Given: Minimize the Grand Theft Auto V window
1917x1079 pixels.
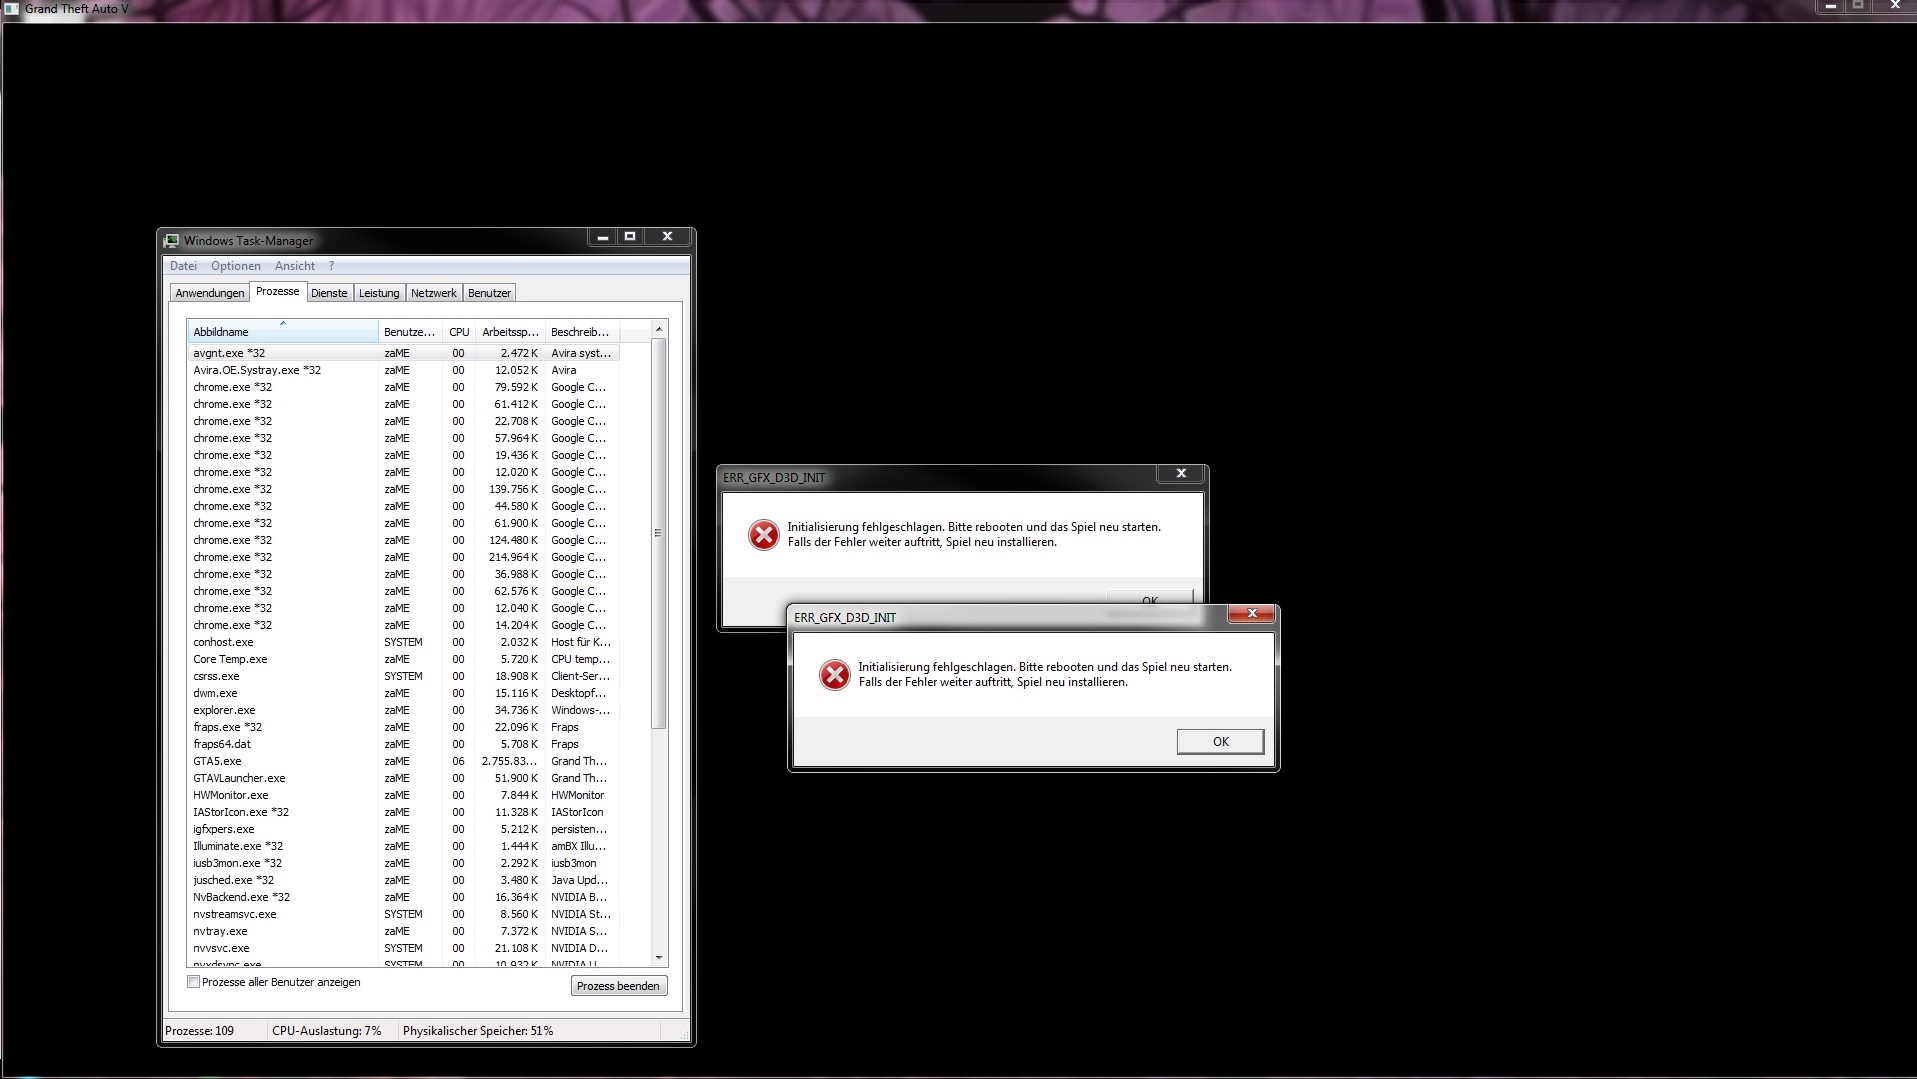Looking at the screenshot, I should (x=1830, y=5).
